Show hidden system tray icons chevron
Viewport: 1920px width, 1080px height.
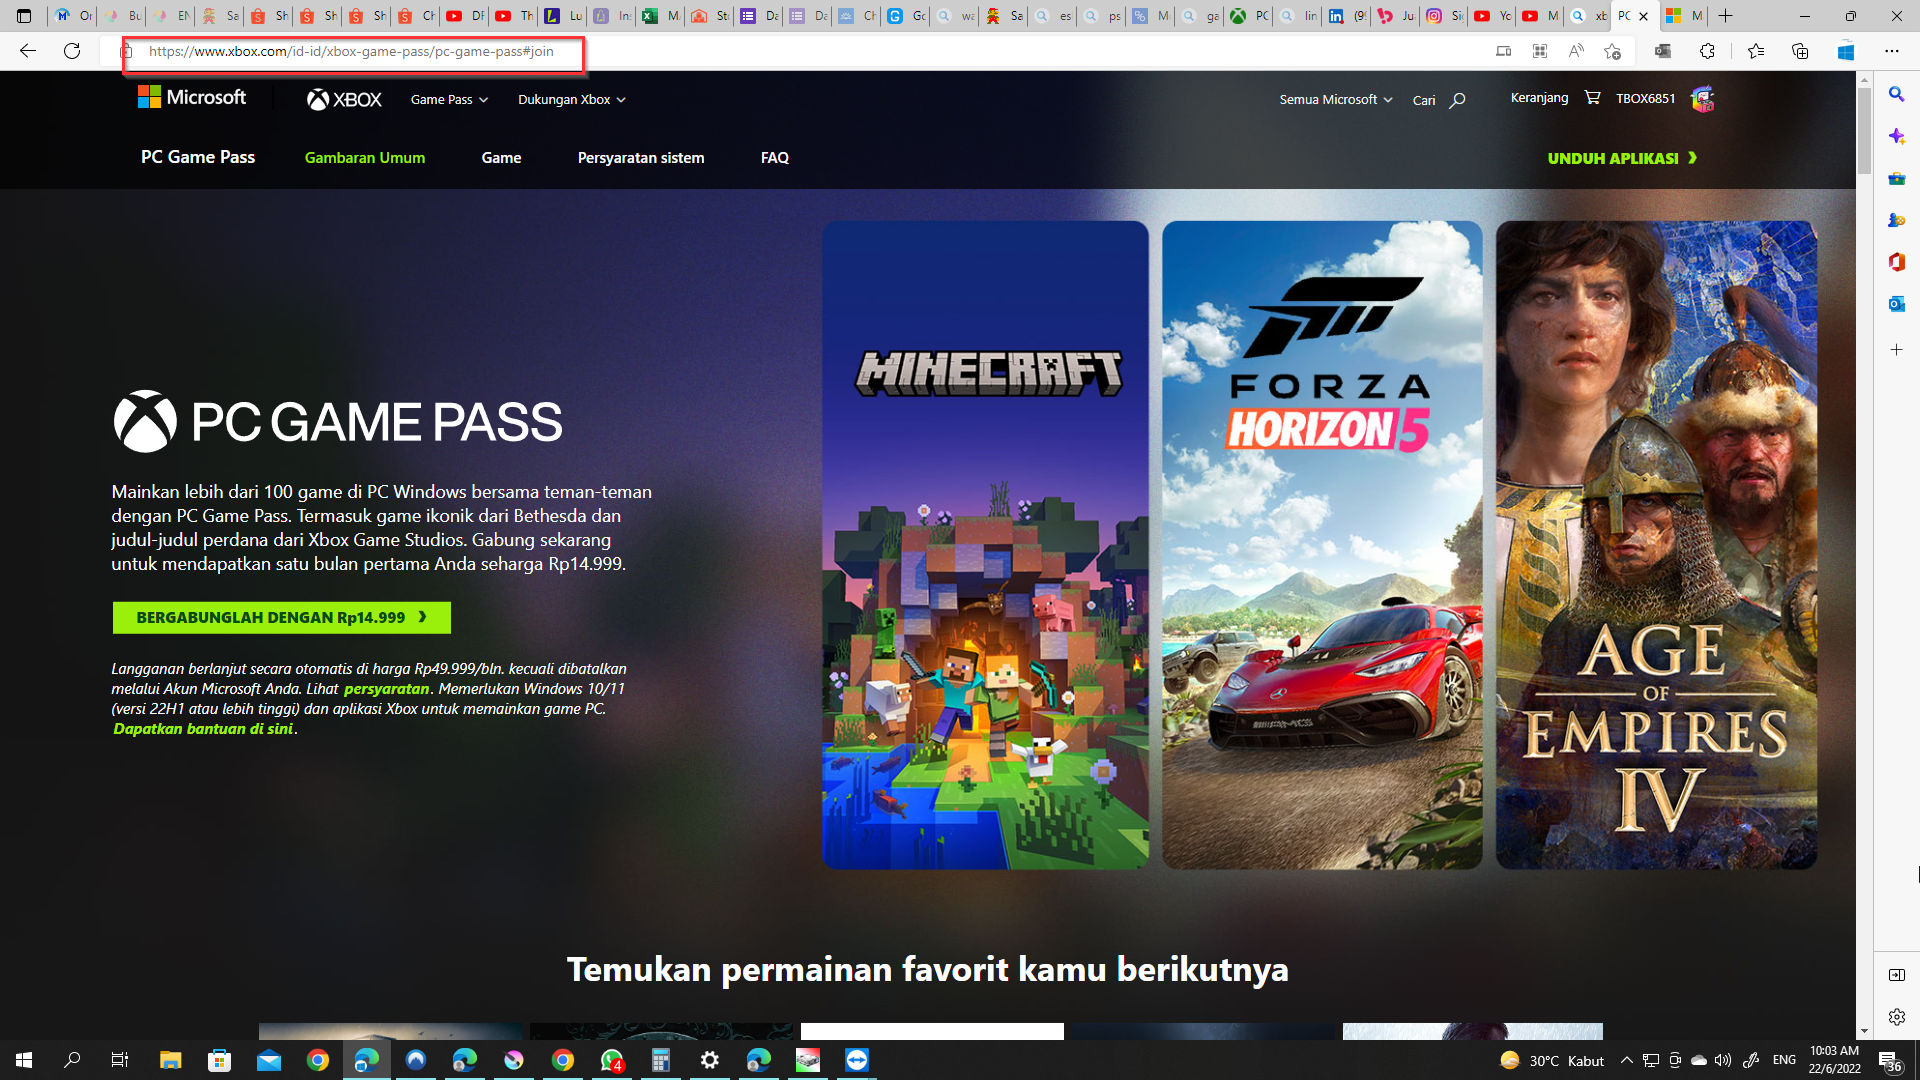1626,1060
